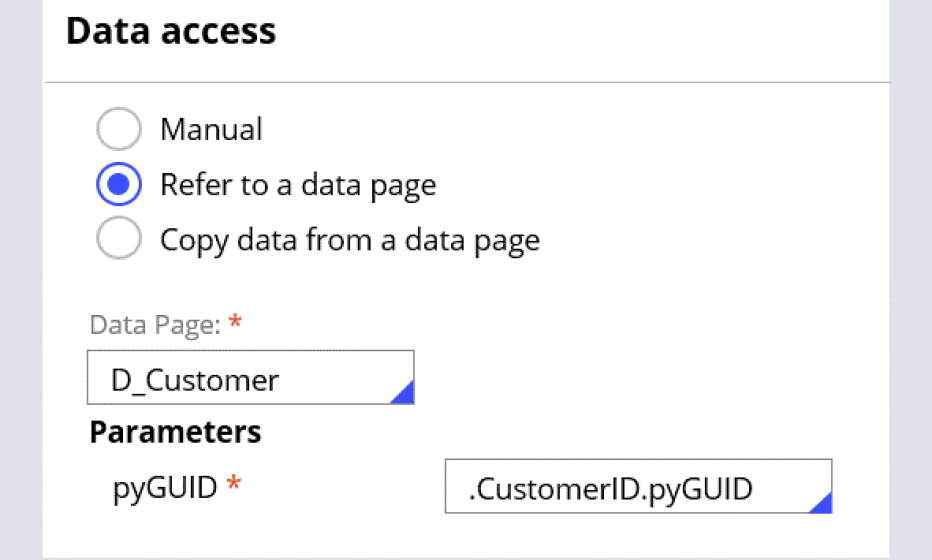Click the Copy data from a data page label
Viewport: 932px width, 560px height.
pyautogui.click(x=350, y=241)
